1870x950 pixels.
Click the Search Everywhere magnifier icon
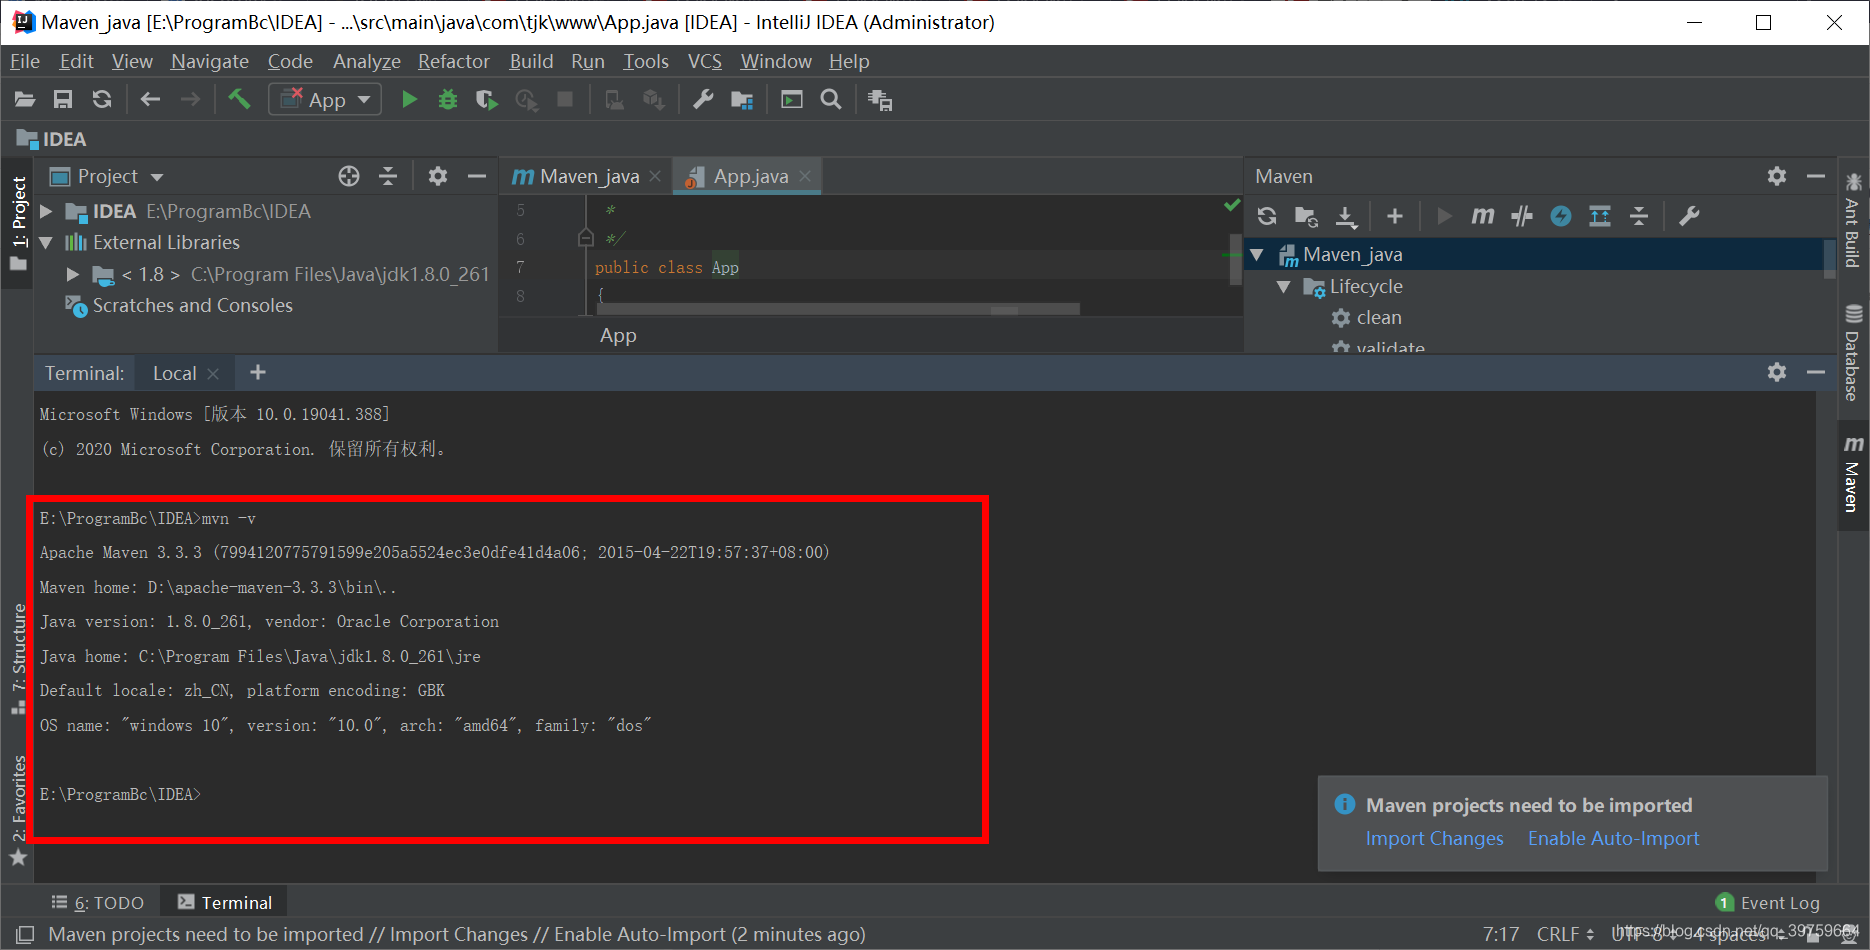(x=831, y=99)
